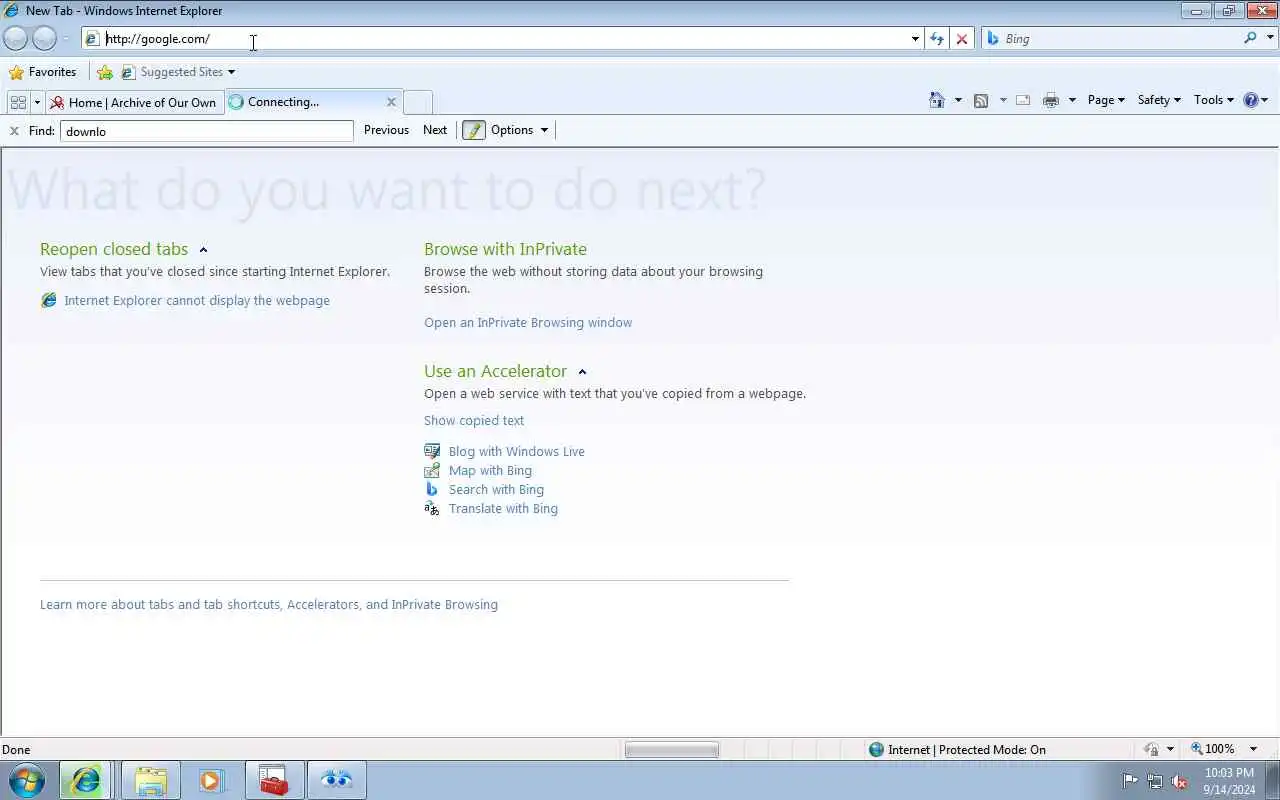Click the Blog with Windows Live icon

[432, 451]
